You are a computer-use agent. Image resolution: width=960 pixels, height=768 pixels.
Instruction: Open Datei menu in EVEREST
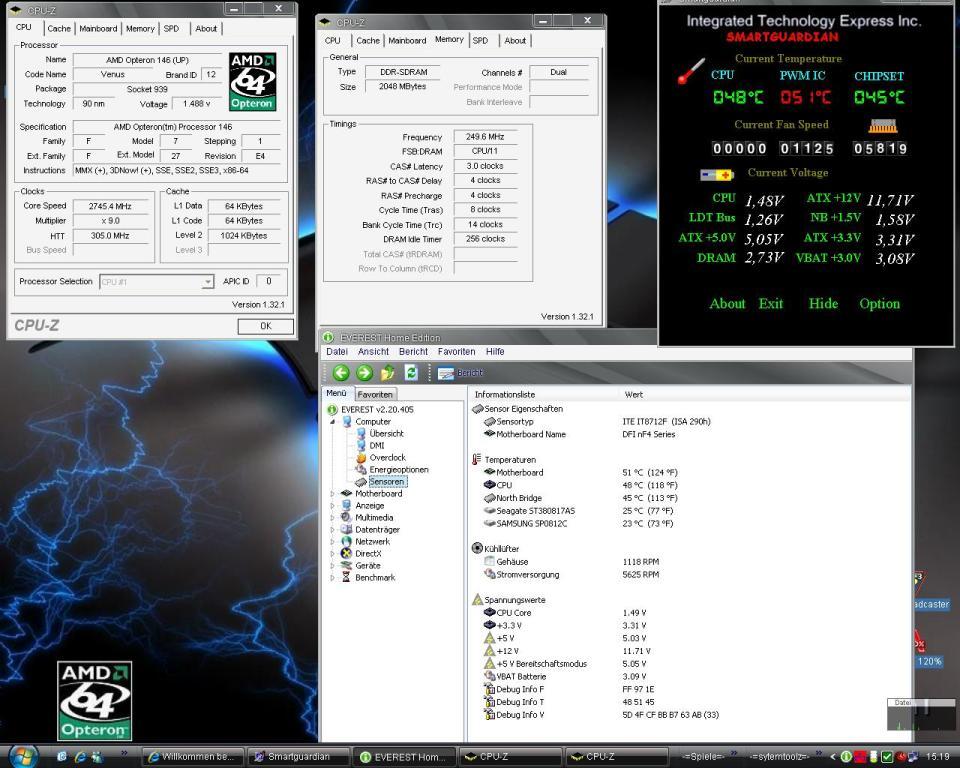337,352
